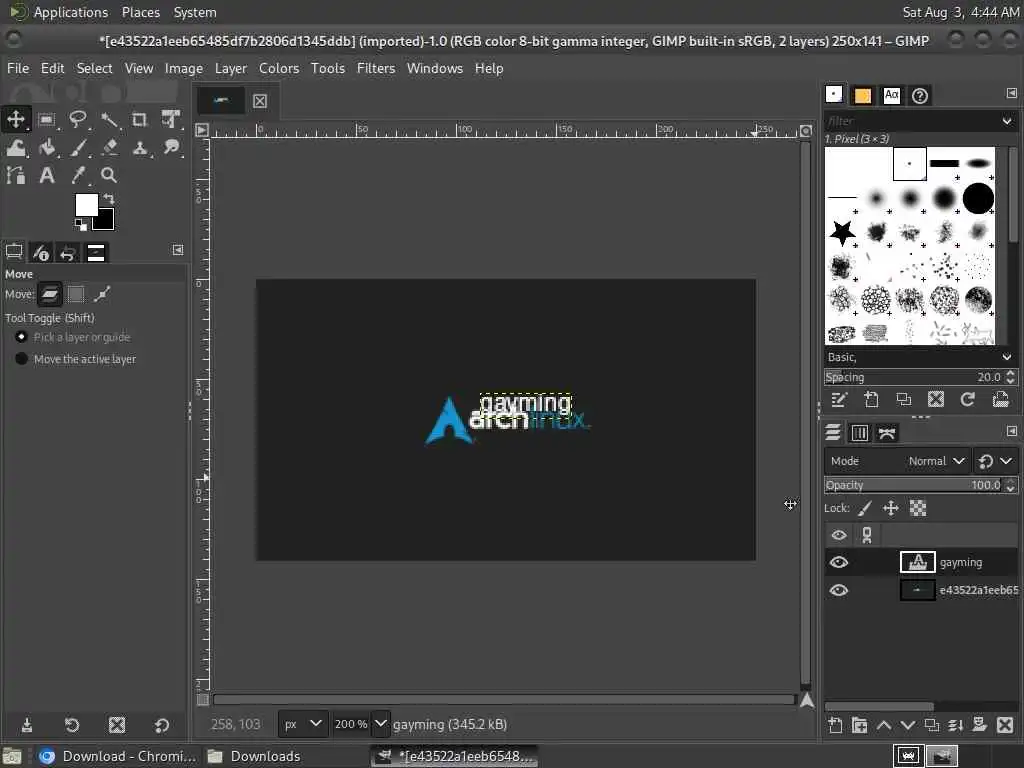Switch to Layers tab
The height and width of the screenshot is (768, 1024).
tap(833, 432)
